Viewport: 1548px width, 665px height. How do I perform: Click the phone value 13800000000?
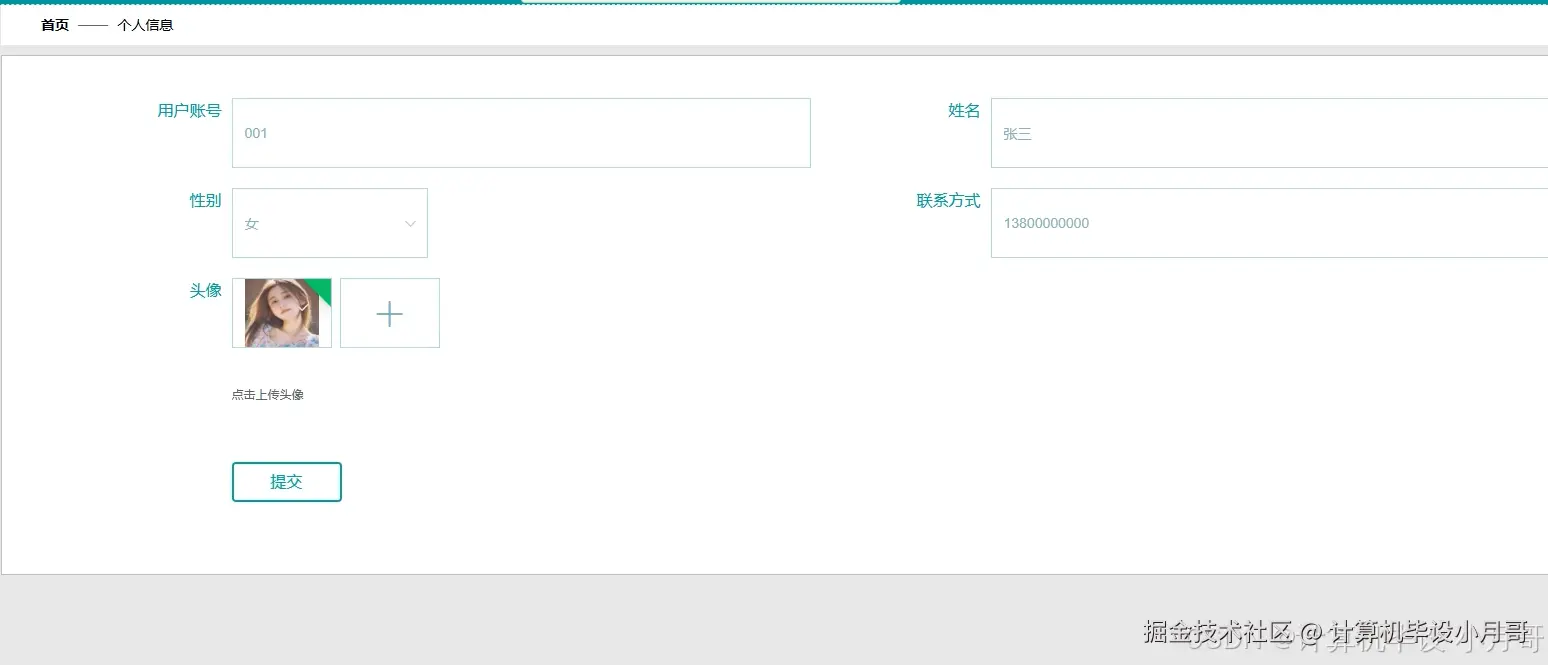(x=1046, y=223)
